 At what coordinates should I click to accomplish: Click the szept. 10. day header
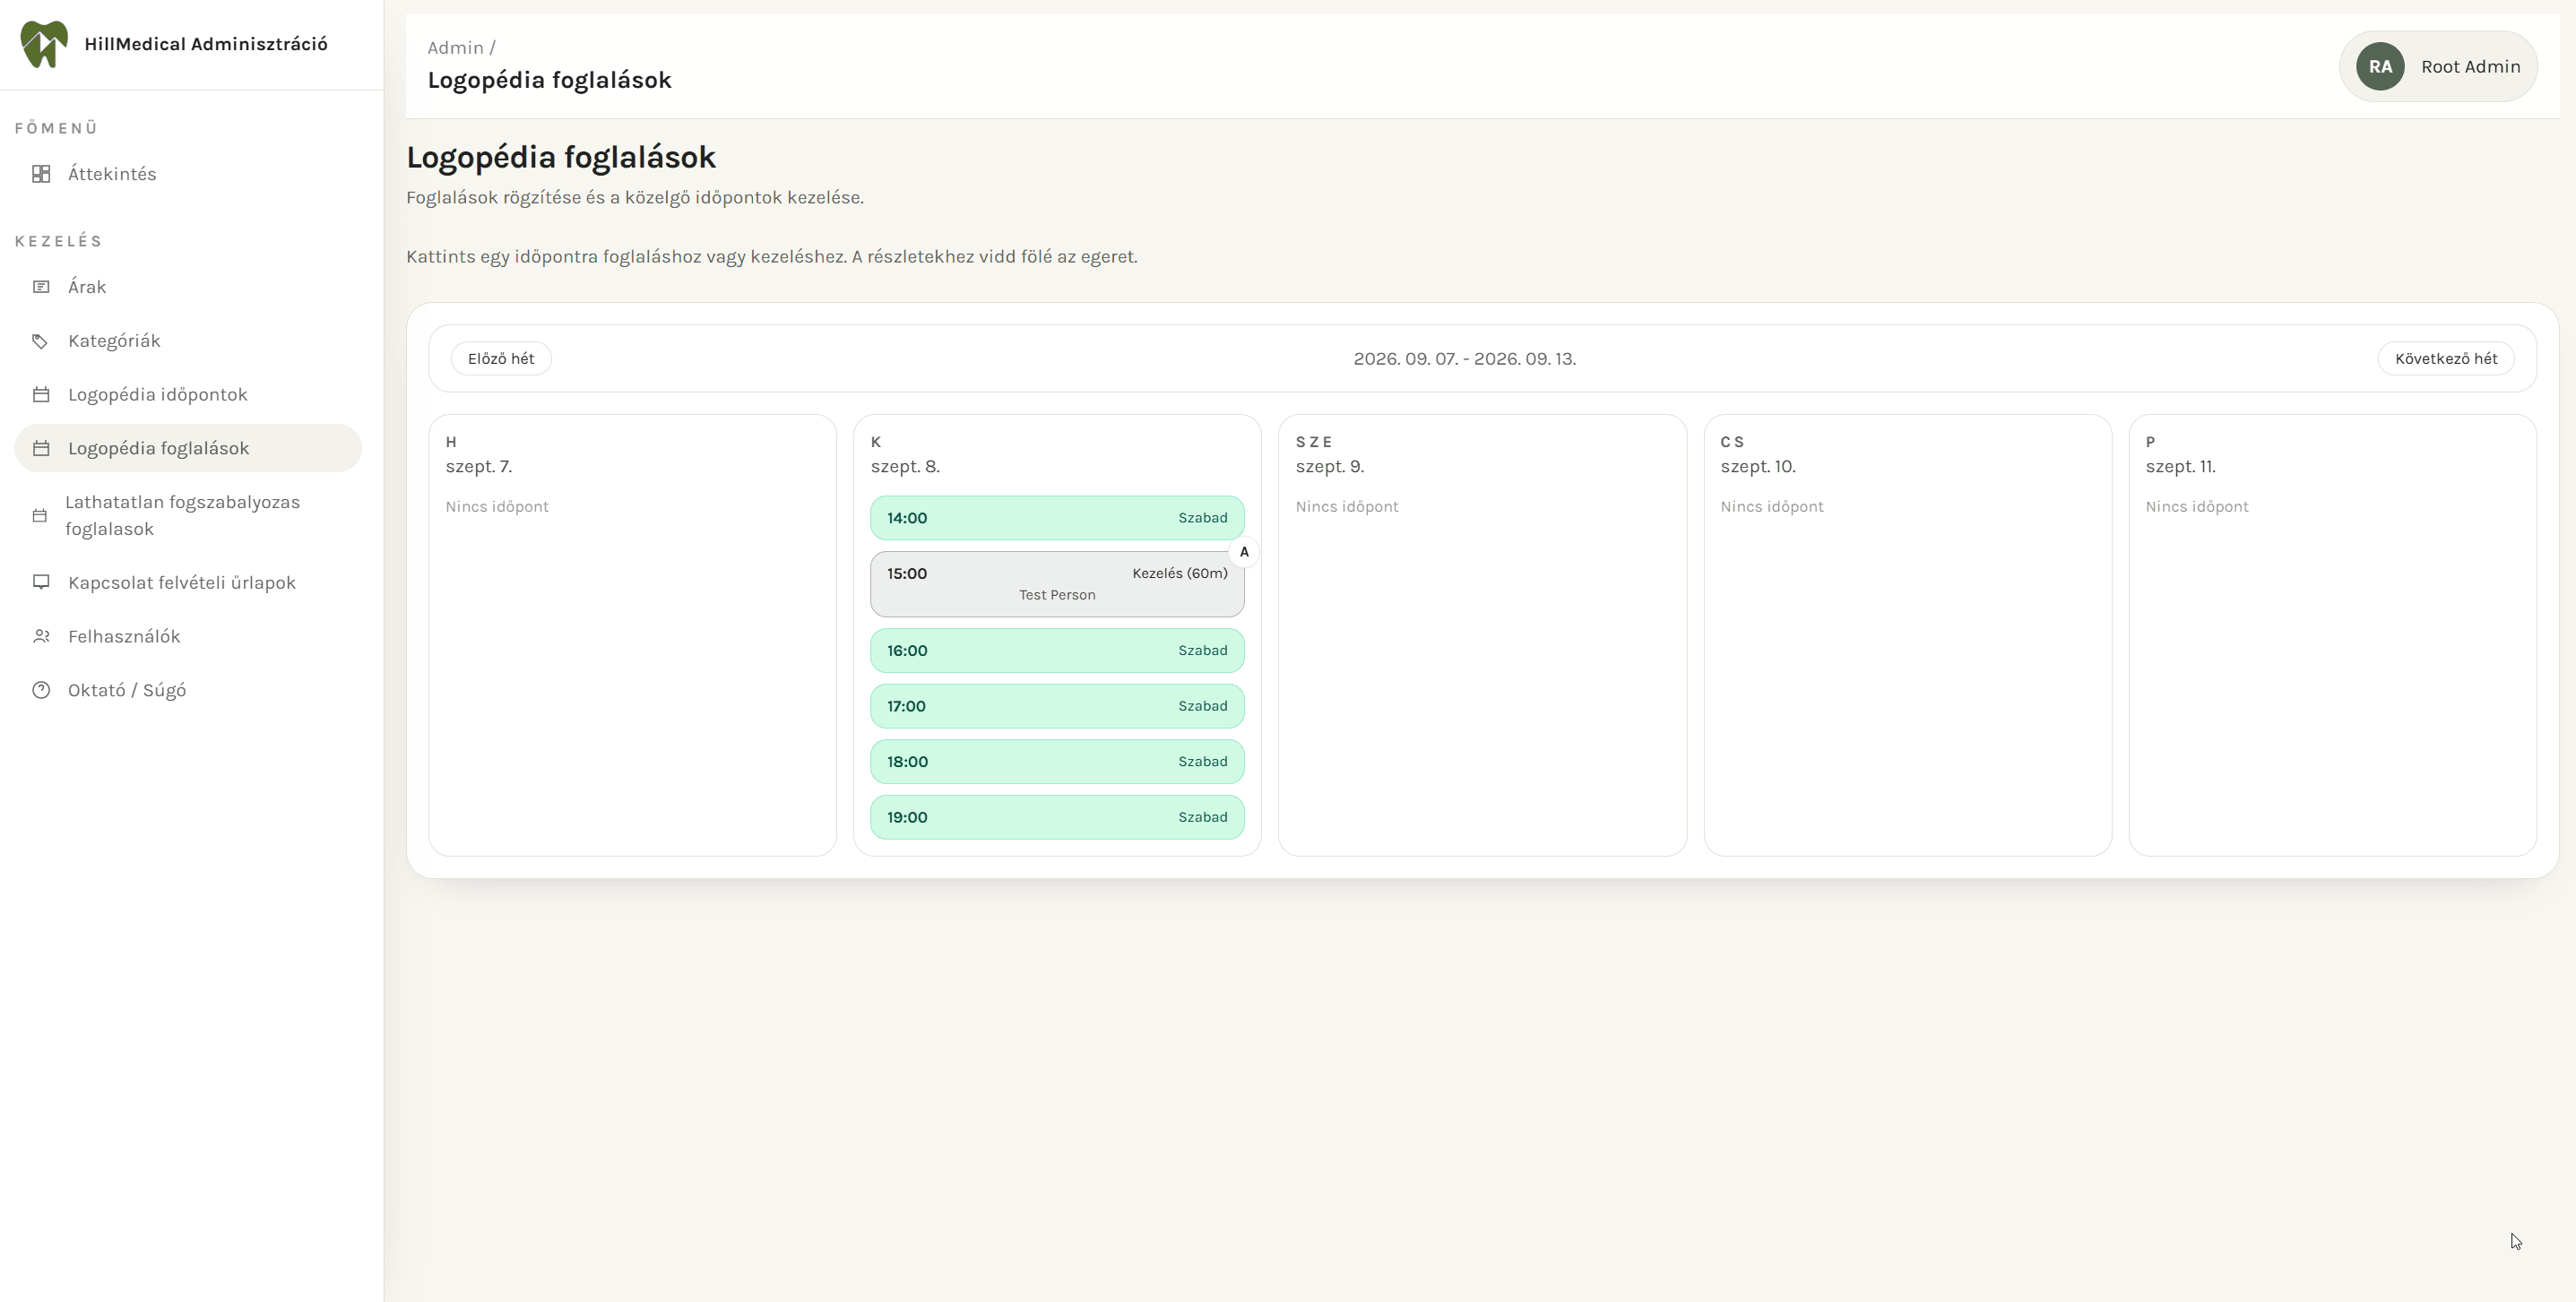click(1758, 467)
